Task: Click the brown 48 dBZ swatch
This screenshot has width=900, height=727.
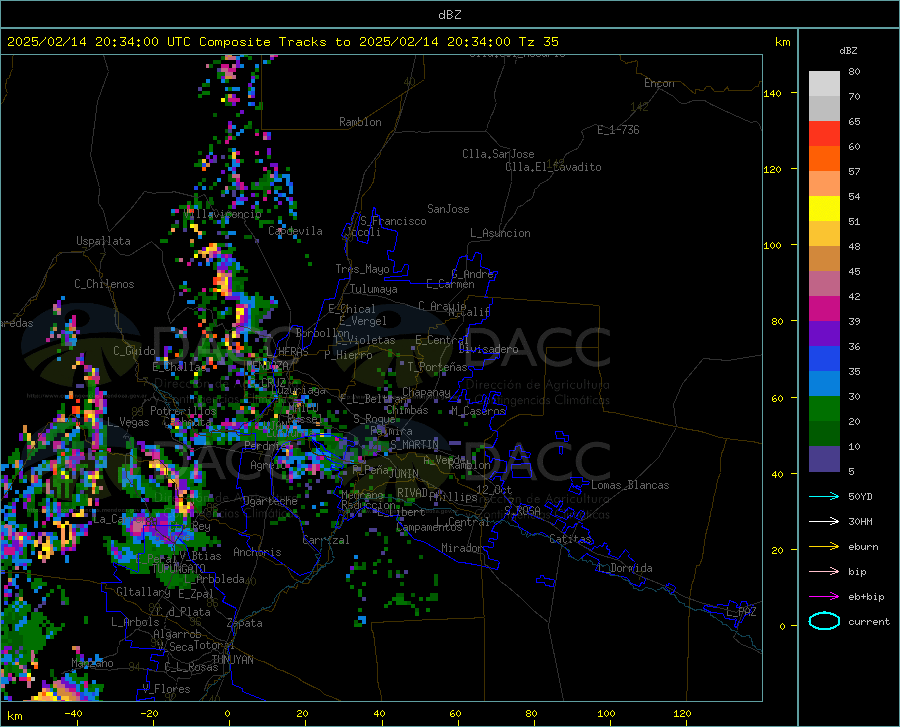Action: (x=824, y=258)
